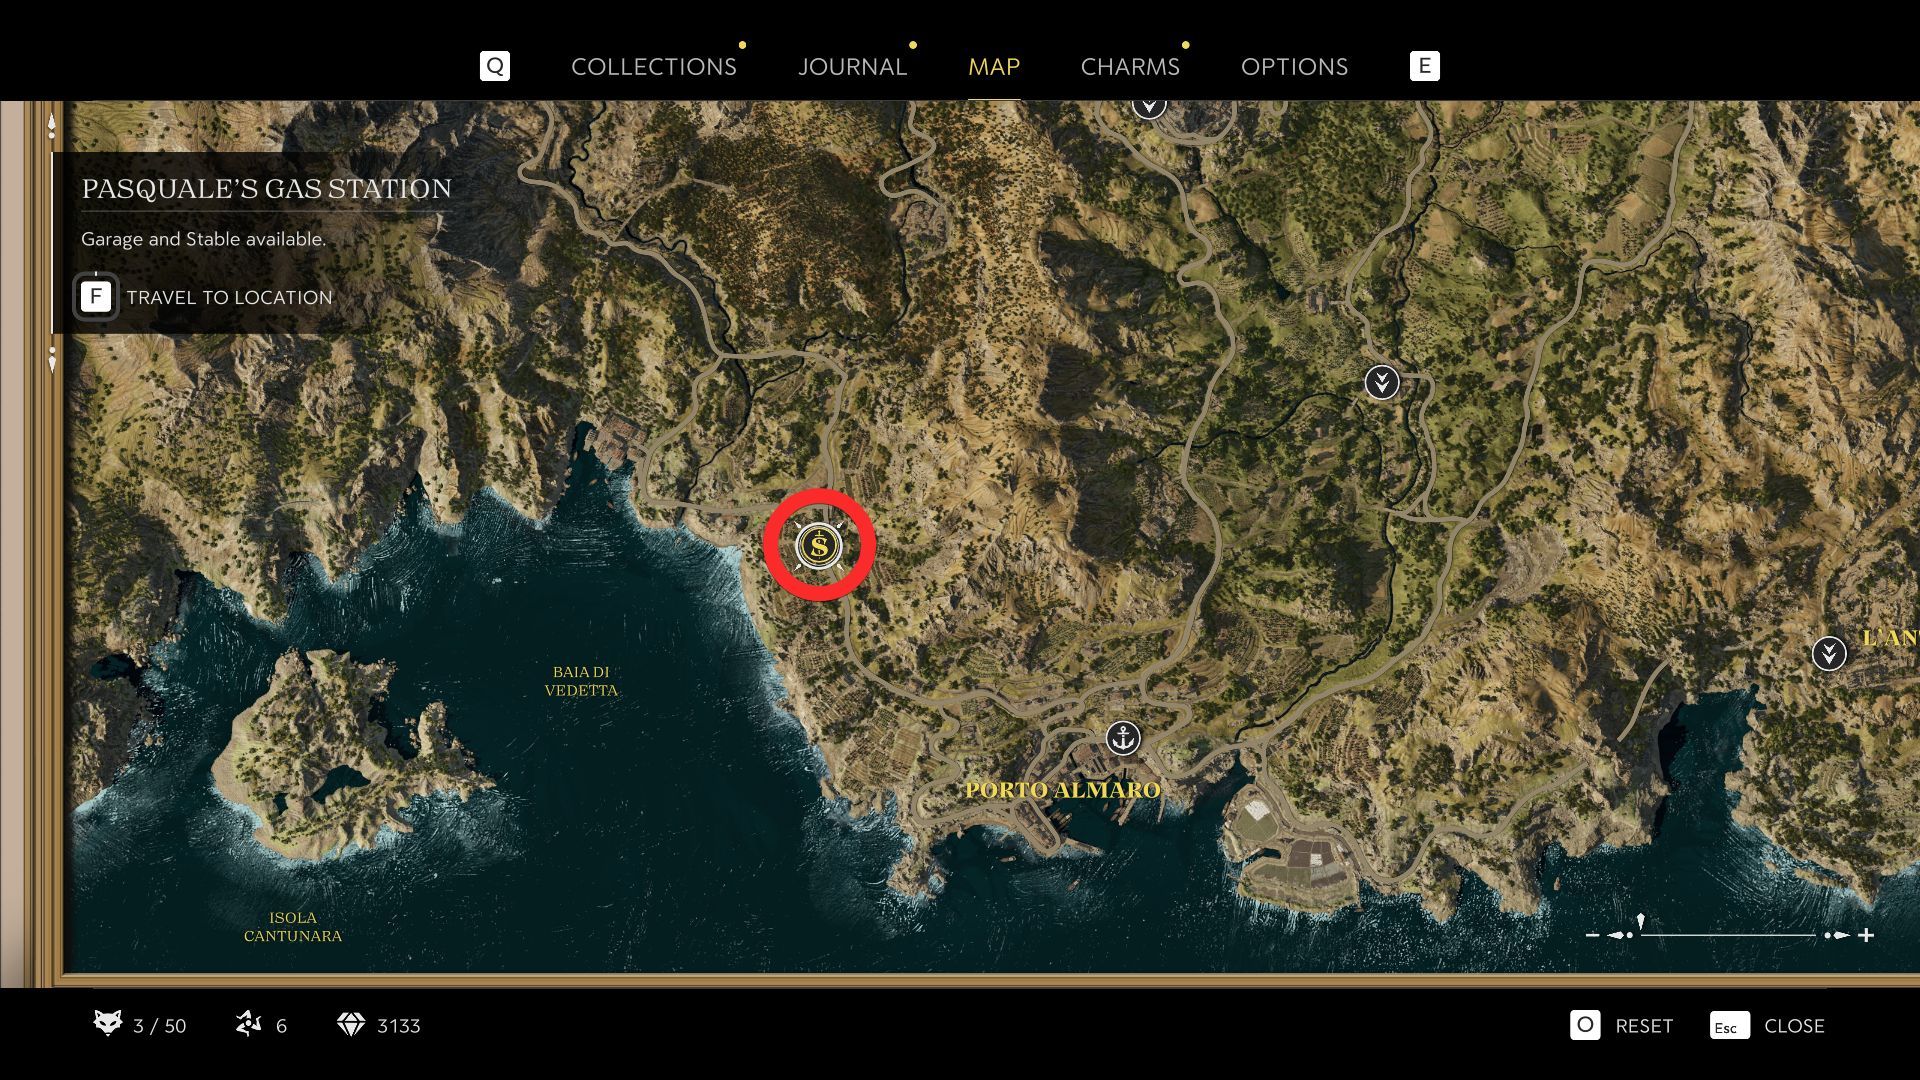Click the F key prompt icon
Image resolution: width=1920 pixels, height=1080 pixels.
pyautogui.click(x=96, y=297)
